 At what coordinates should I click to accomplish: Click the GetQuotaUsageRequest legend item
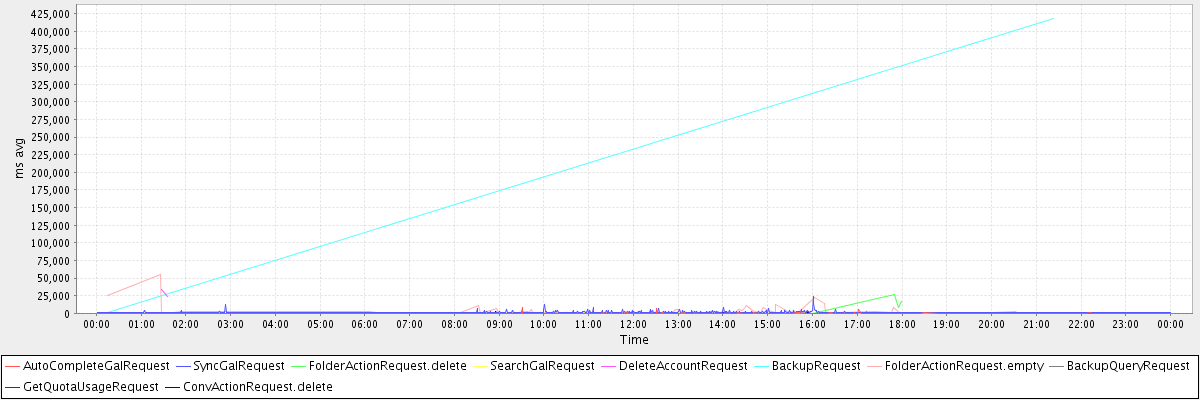click(90, 386)
